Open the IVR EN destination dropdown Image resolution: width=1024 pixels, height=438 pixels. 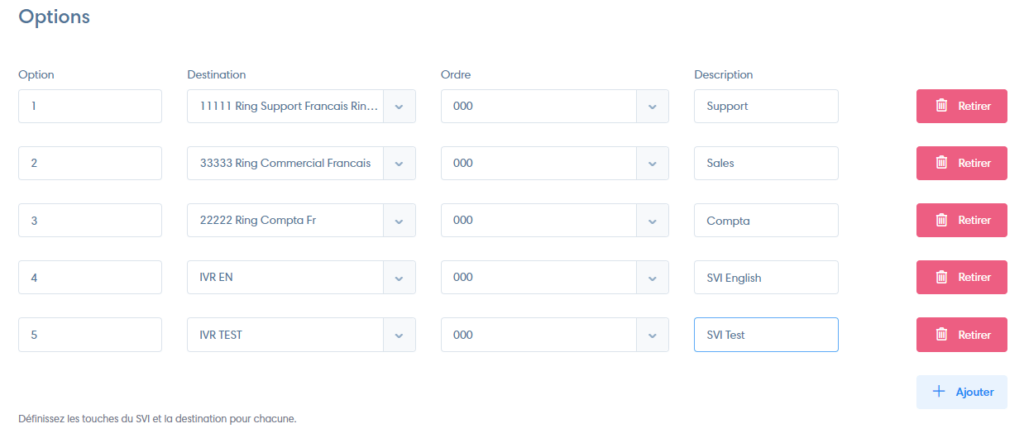(x=399, y=277)
